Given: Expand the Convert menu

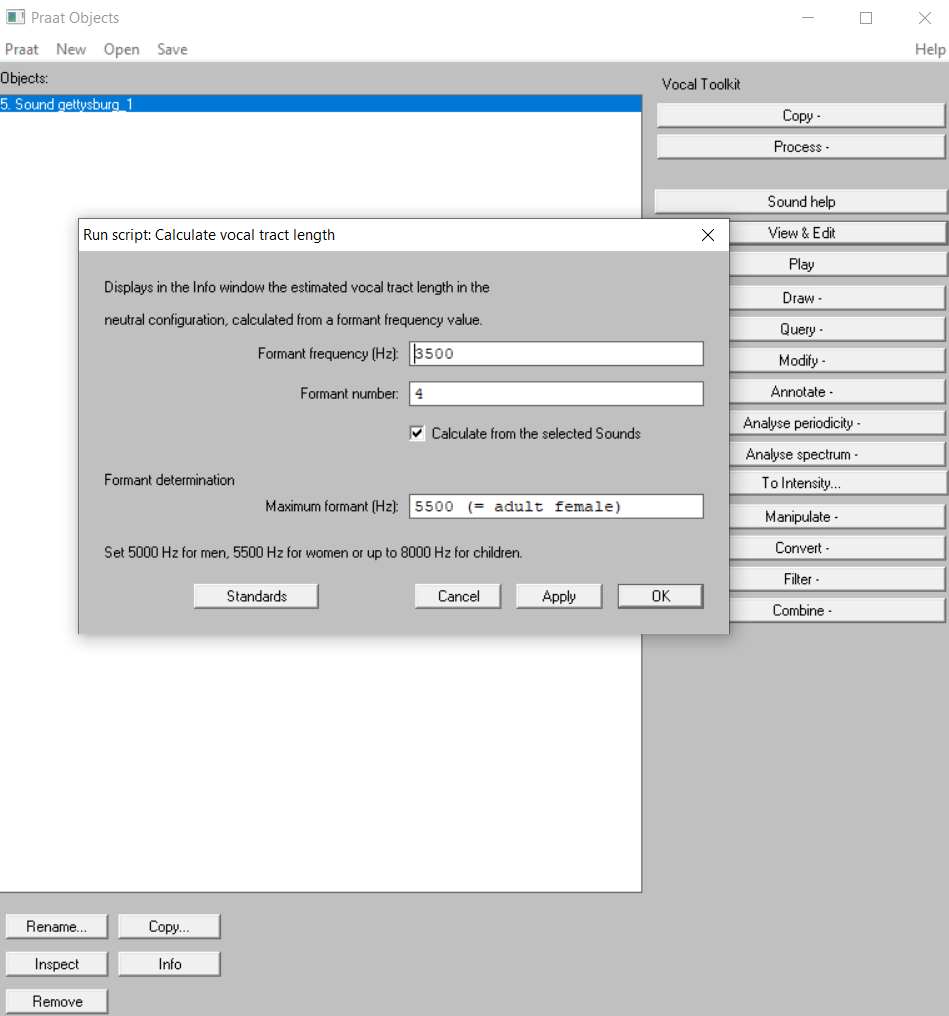Looking at the screenshot, I should click(838, 548).
